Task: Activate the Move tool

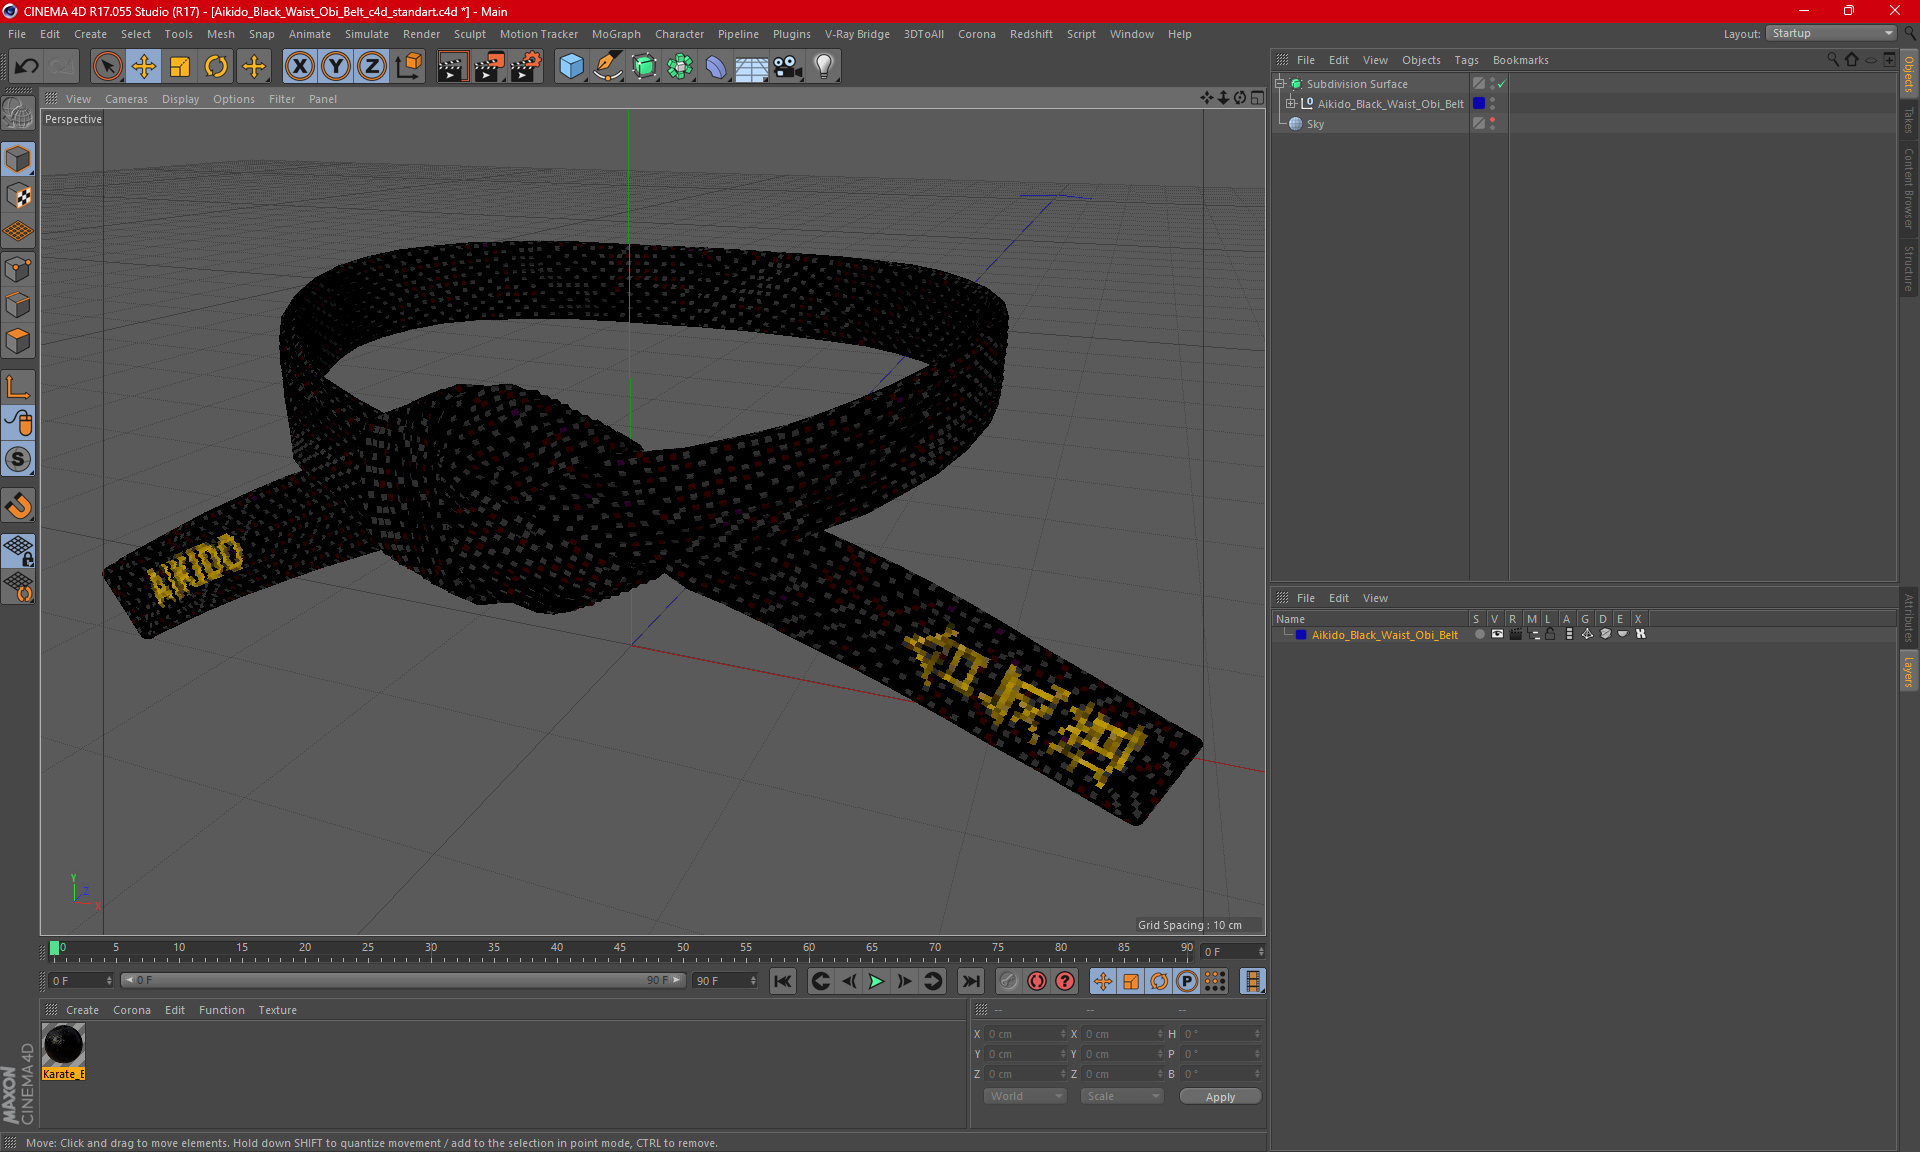Action: pyautogui.click(x=144, y=67)
